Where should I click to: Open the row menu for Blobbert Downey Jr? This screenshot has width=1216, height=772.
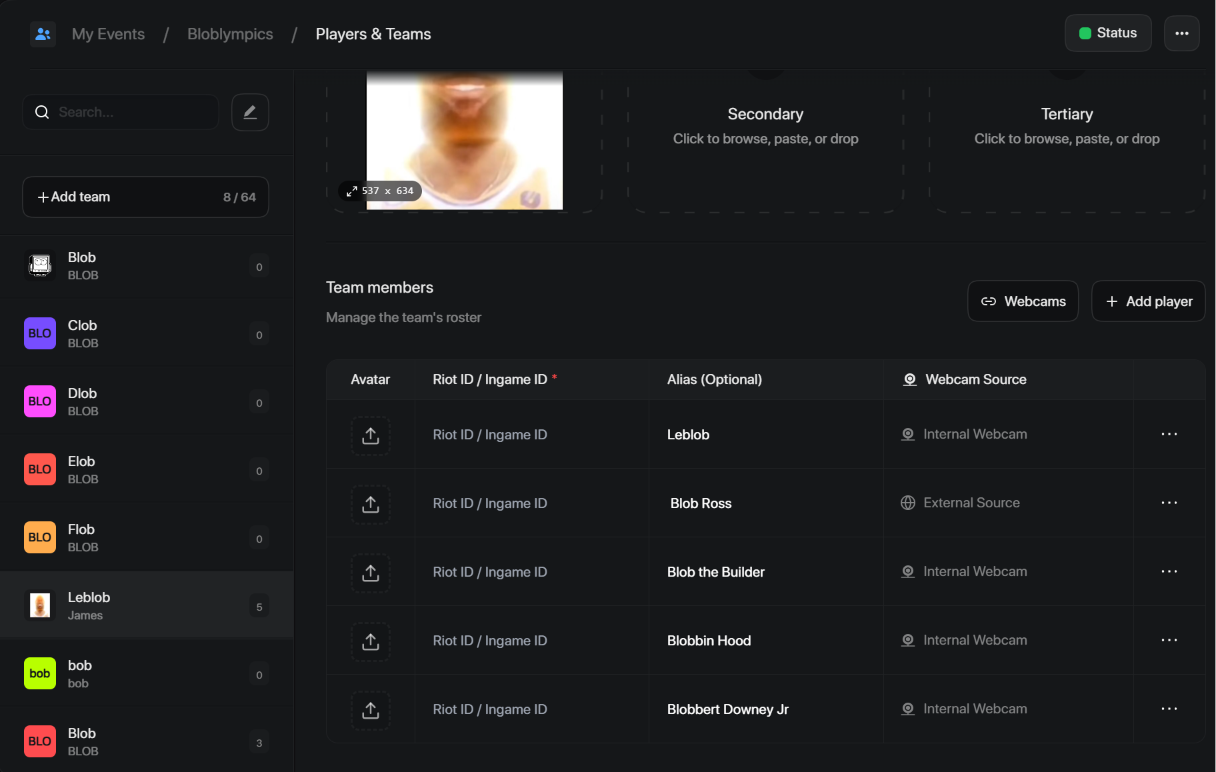[x=1169, y=708]
